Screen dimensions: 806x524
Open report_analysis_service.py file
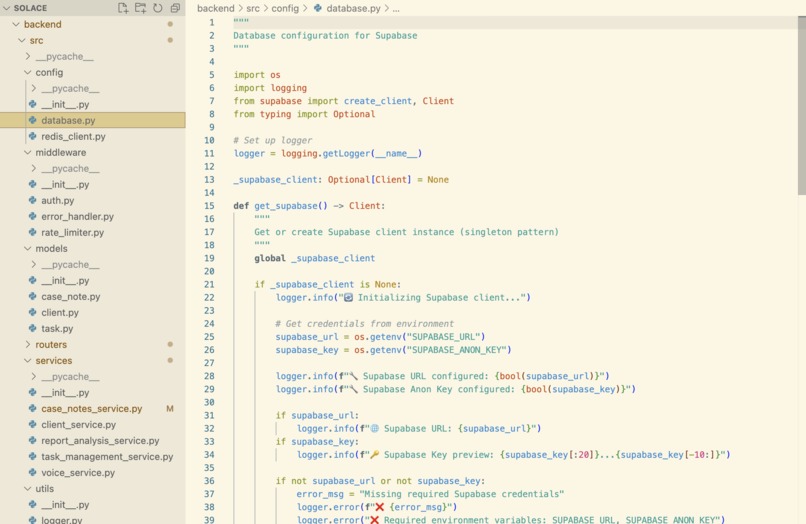click(x=100, y=441)
